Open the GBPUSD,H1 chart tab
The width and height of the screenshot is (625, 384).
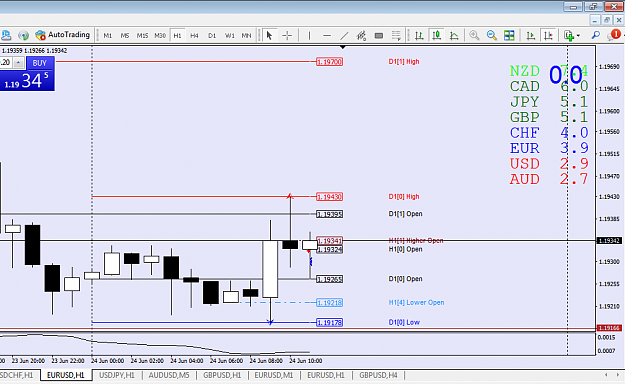222,375
